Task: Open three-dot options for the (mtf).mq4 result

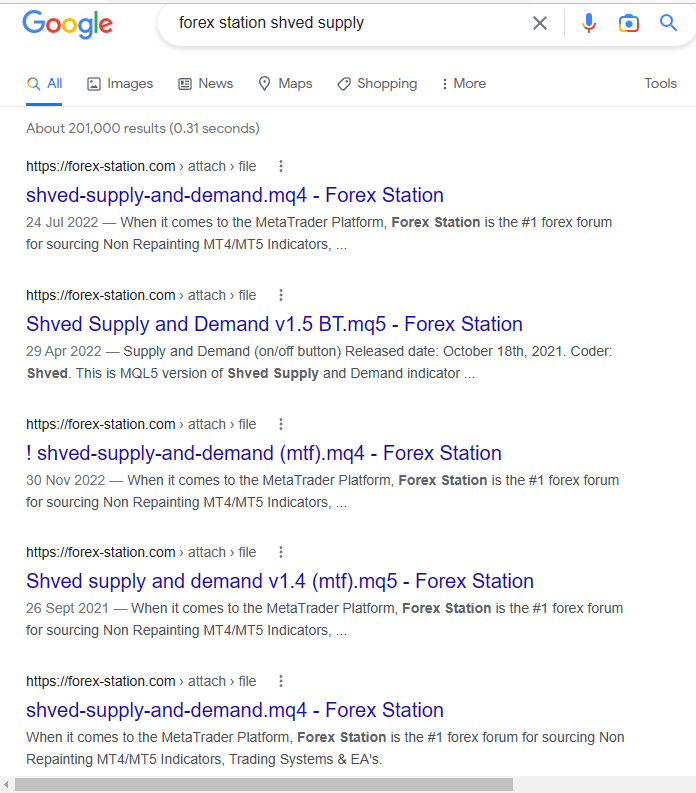Action: 281,424
